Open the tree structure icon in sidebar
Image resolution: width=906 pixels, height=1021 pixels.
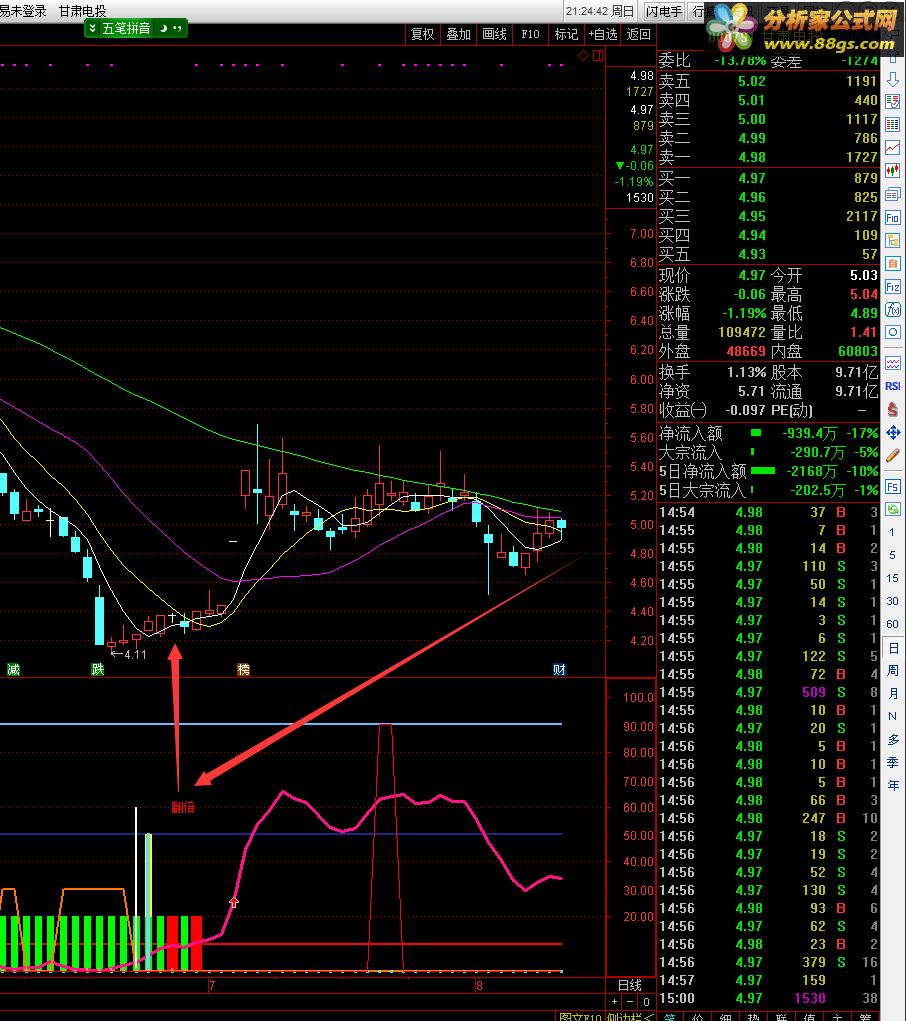point(892,240)
